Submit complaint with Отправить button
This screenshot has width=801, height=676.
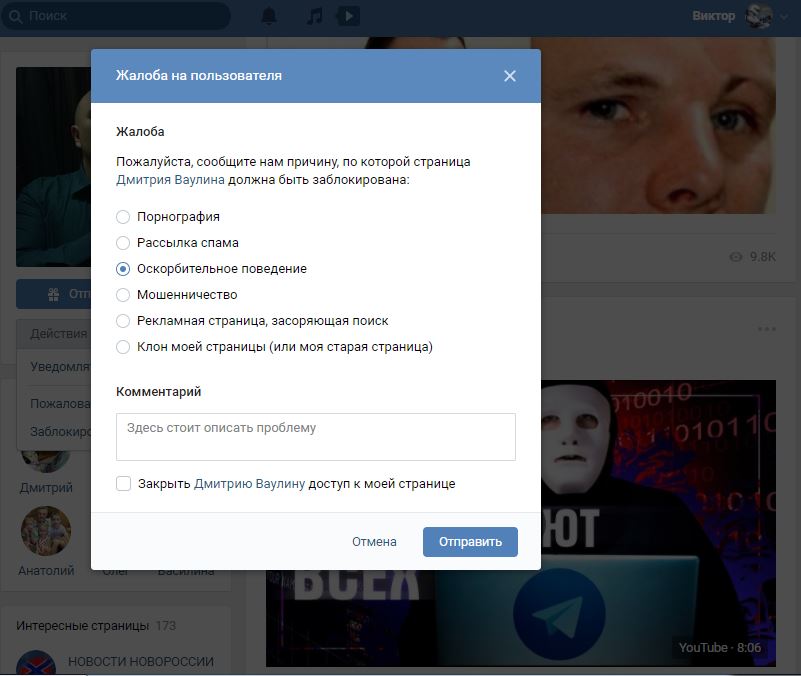coord(470,542)
